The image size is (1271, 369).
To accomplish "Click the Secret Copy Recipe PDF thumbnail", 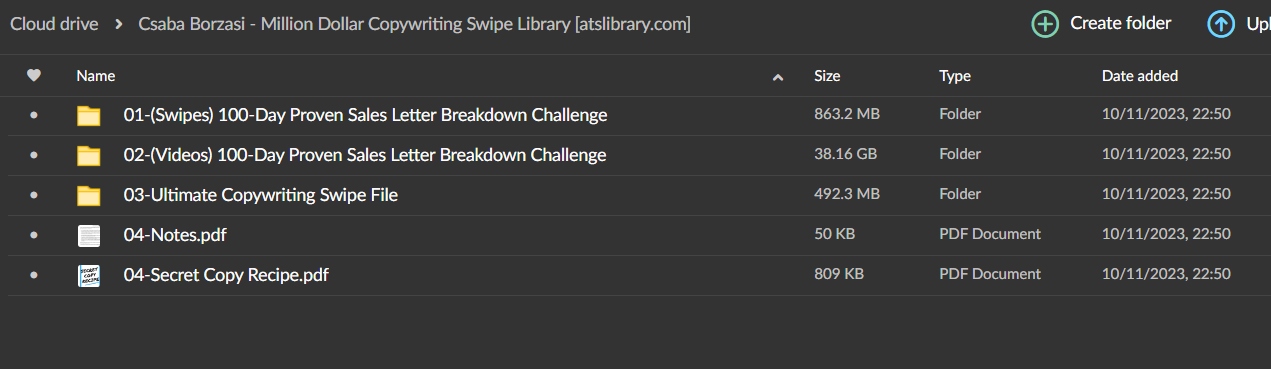I will tap(89, 276).
